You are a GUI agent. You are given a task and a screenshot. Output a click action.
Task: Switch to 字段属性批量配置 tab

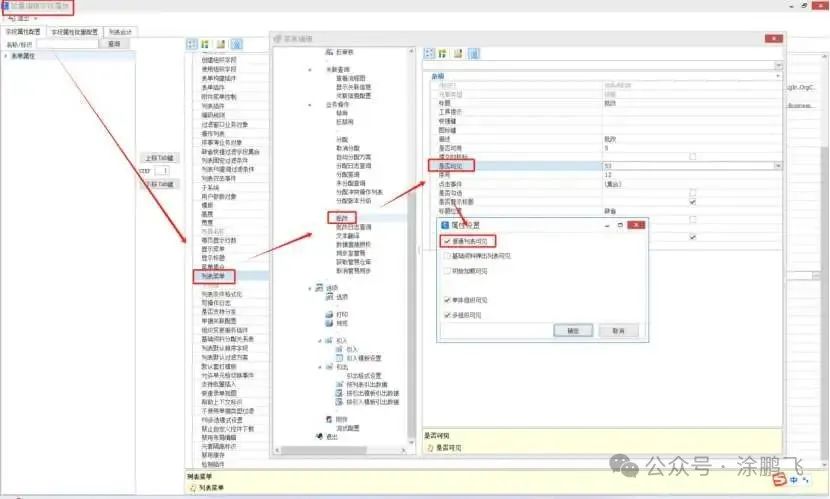(75, 32)
